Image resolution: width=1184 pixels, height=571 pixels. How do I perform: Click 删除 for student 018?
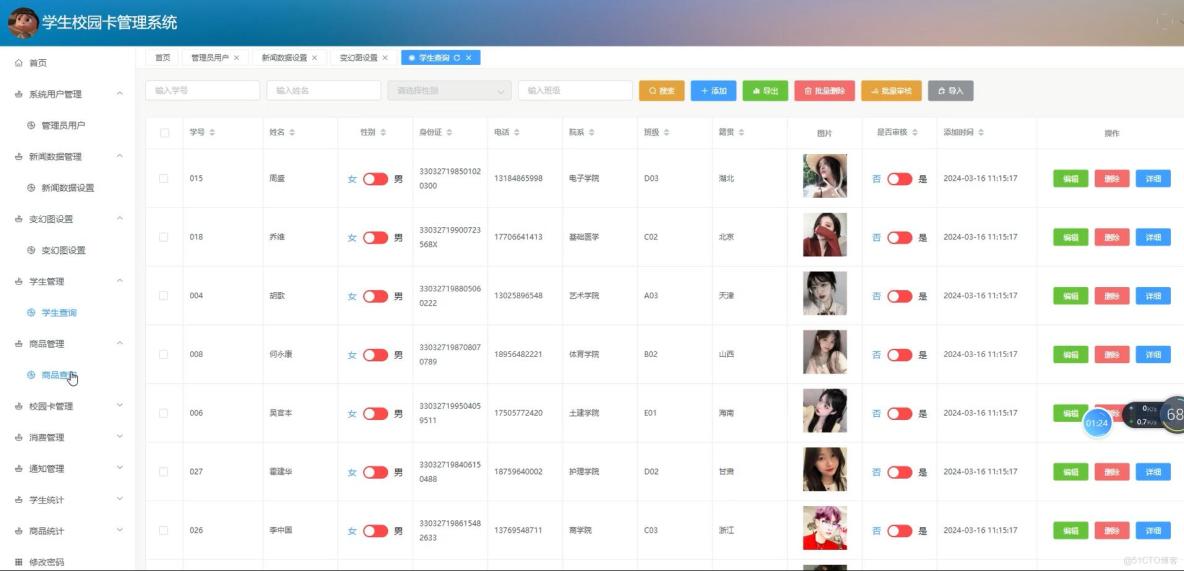pos(1112,237)
